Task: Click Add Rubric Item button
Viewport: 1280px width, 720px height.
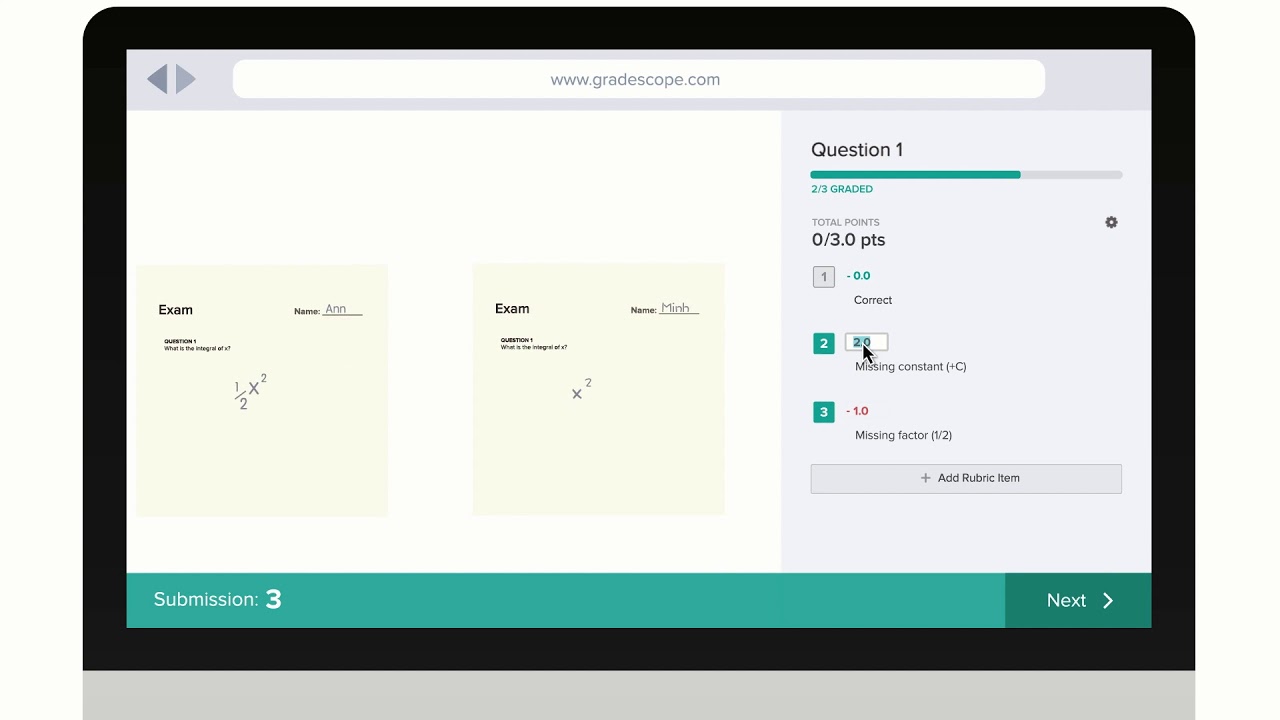Action: (x=966, y=478)
